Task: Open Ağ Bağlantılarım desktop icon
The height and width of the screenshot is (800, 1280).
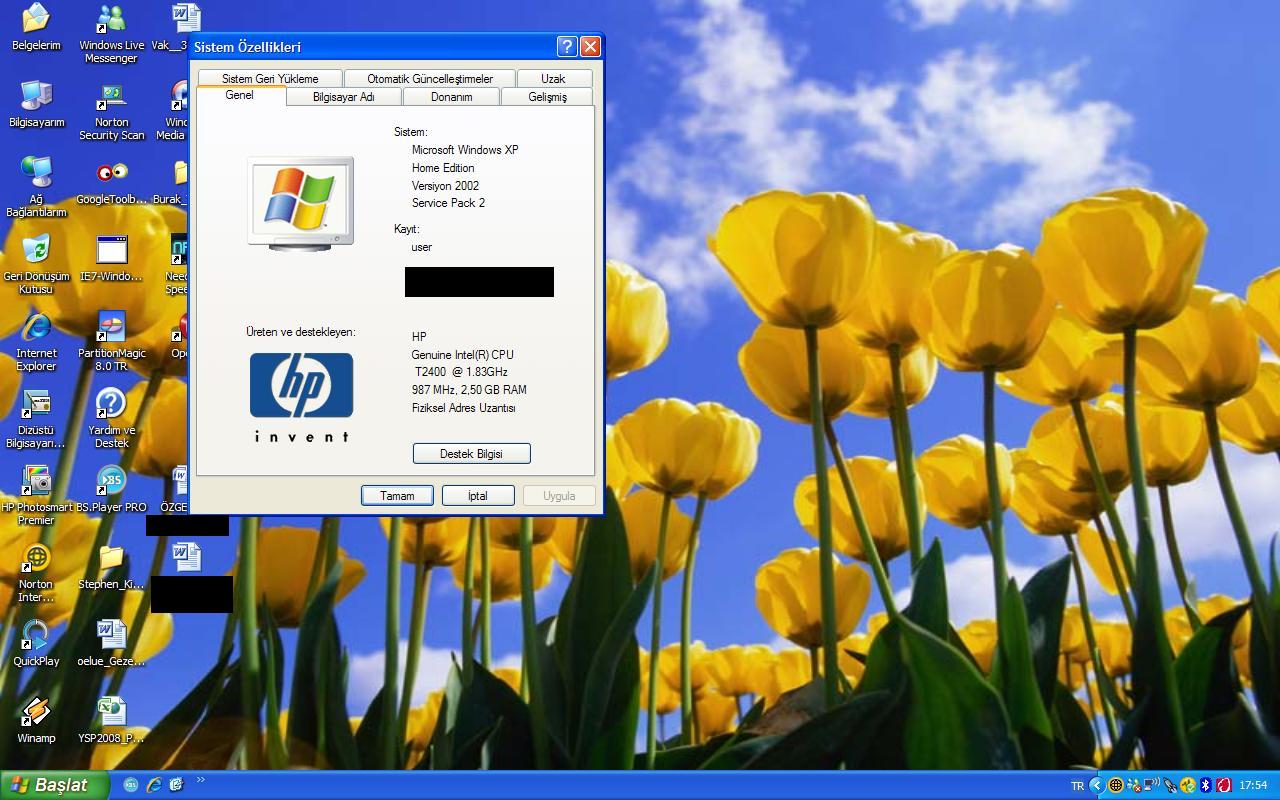Action: (x=36, y=187)
